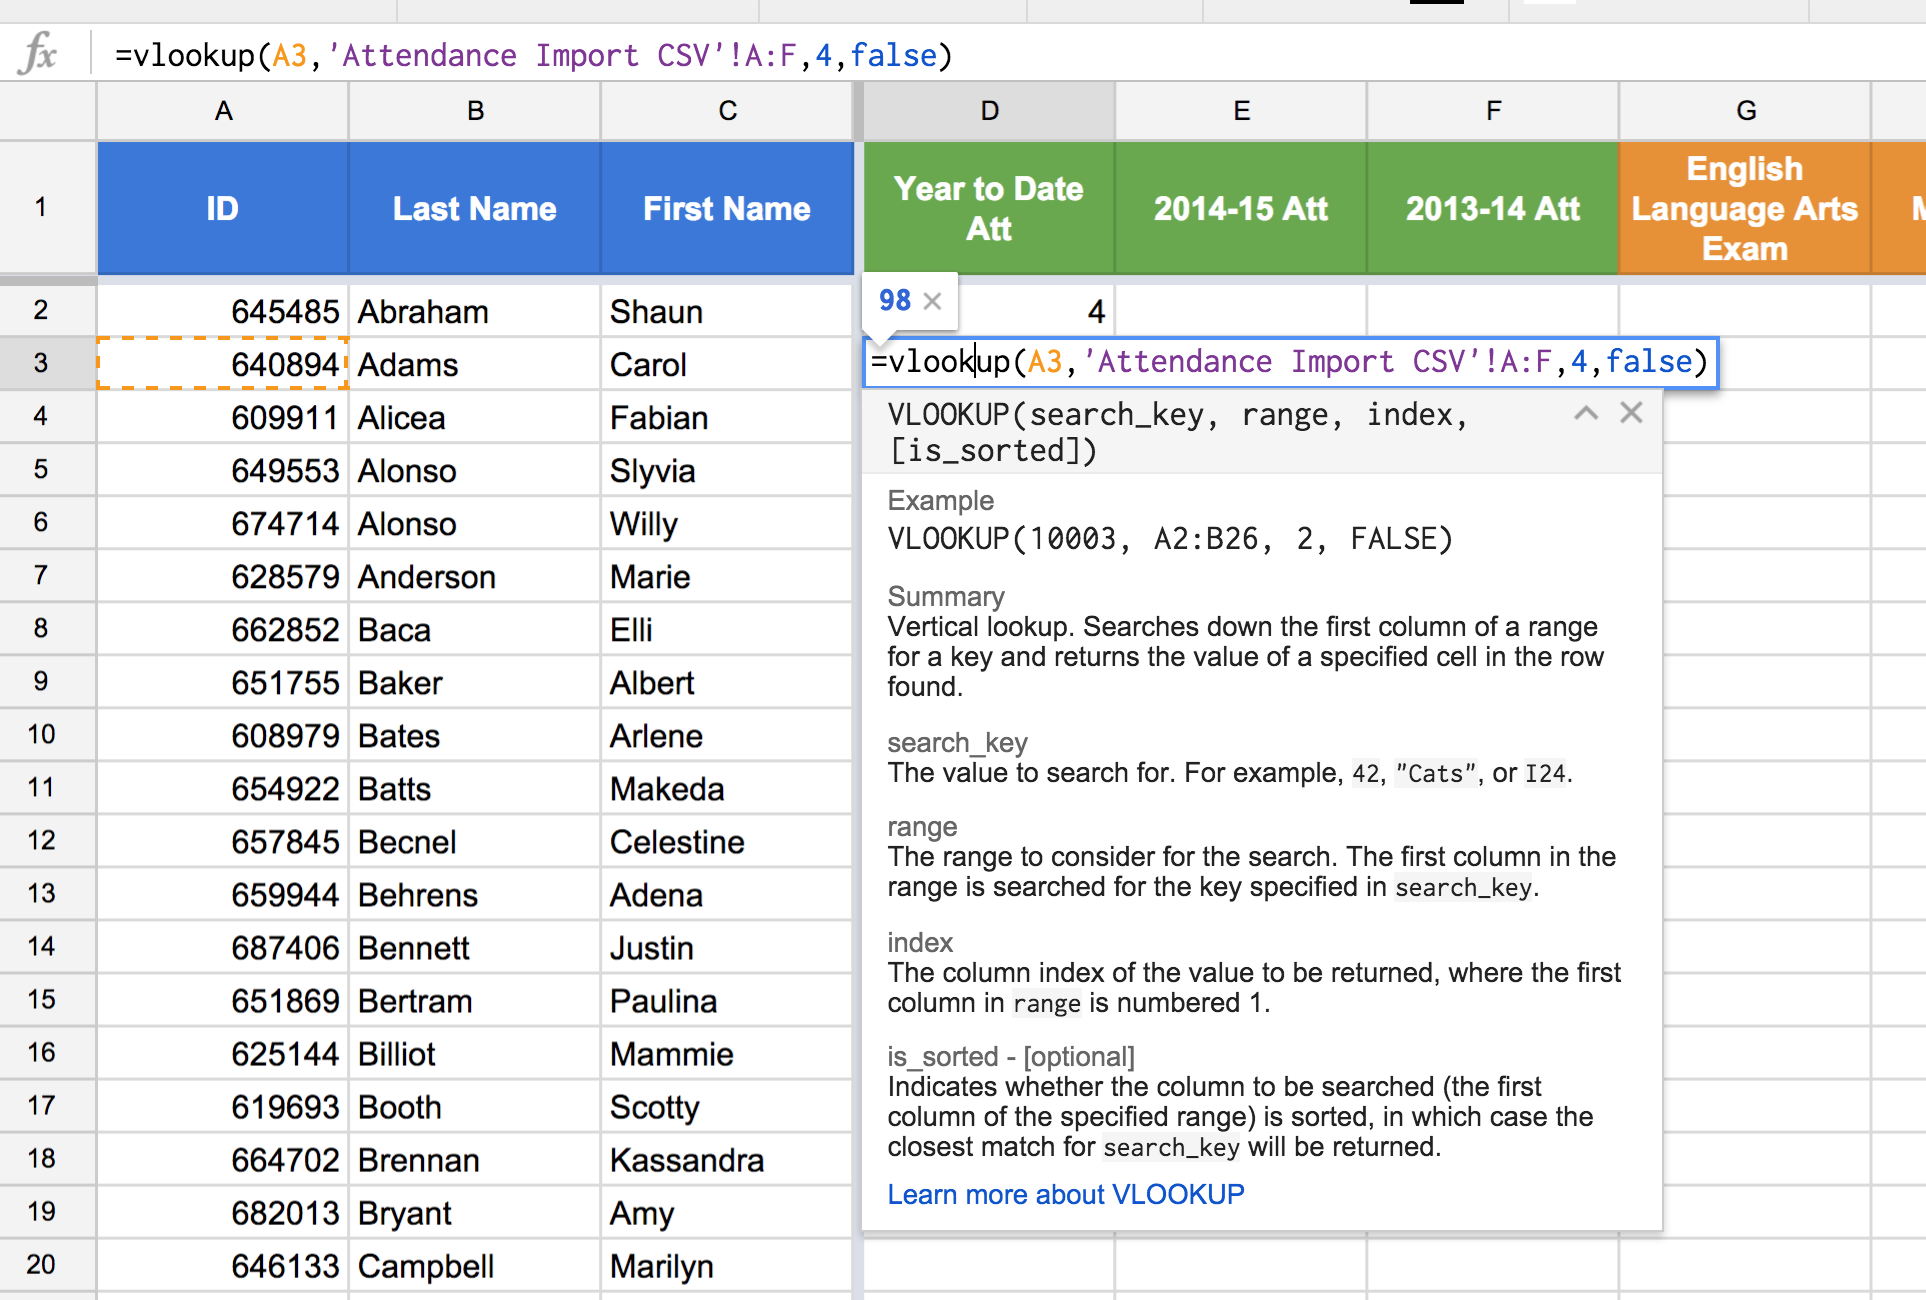The image size is (1926, 1300).
Task: Select cell with ID 645485
Action: tap(223, 311)
